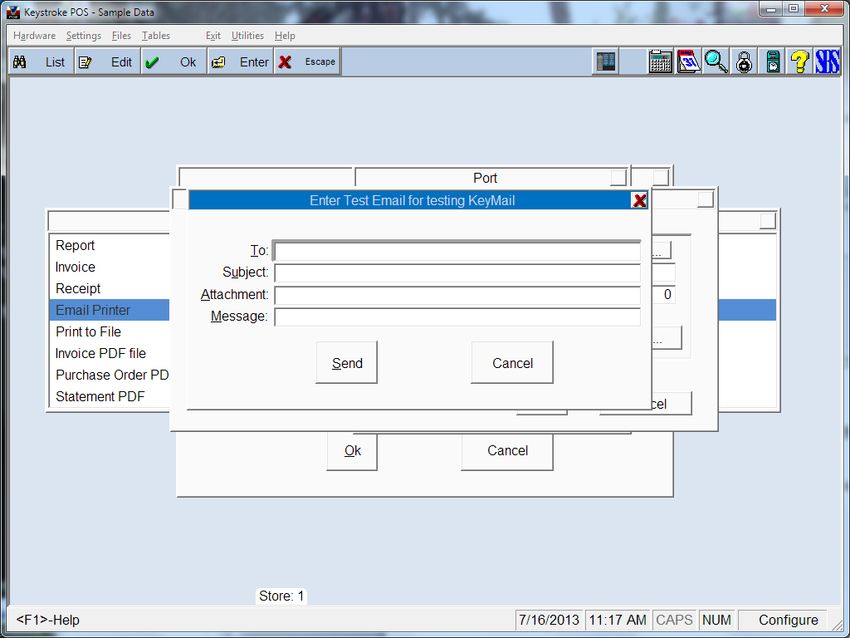Click the F1 Help status text
The width and height of the screenshot is (850, 638).
[48, 620]
